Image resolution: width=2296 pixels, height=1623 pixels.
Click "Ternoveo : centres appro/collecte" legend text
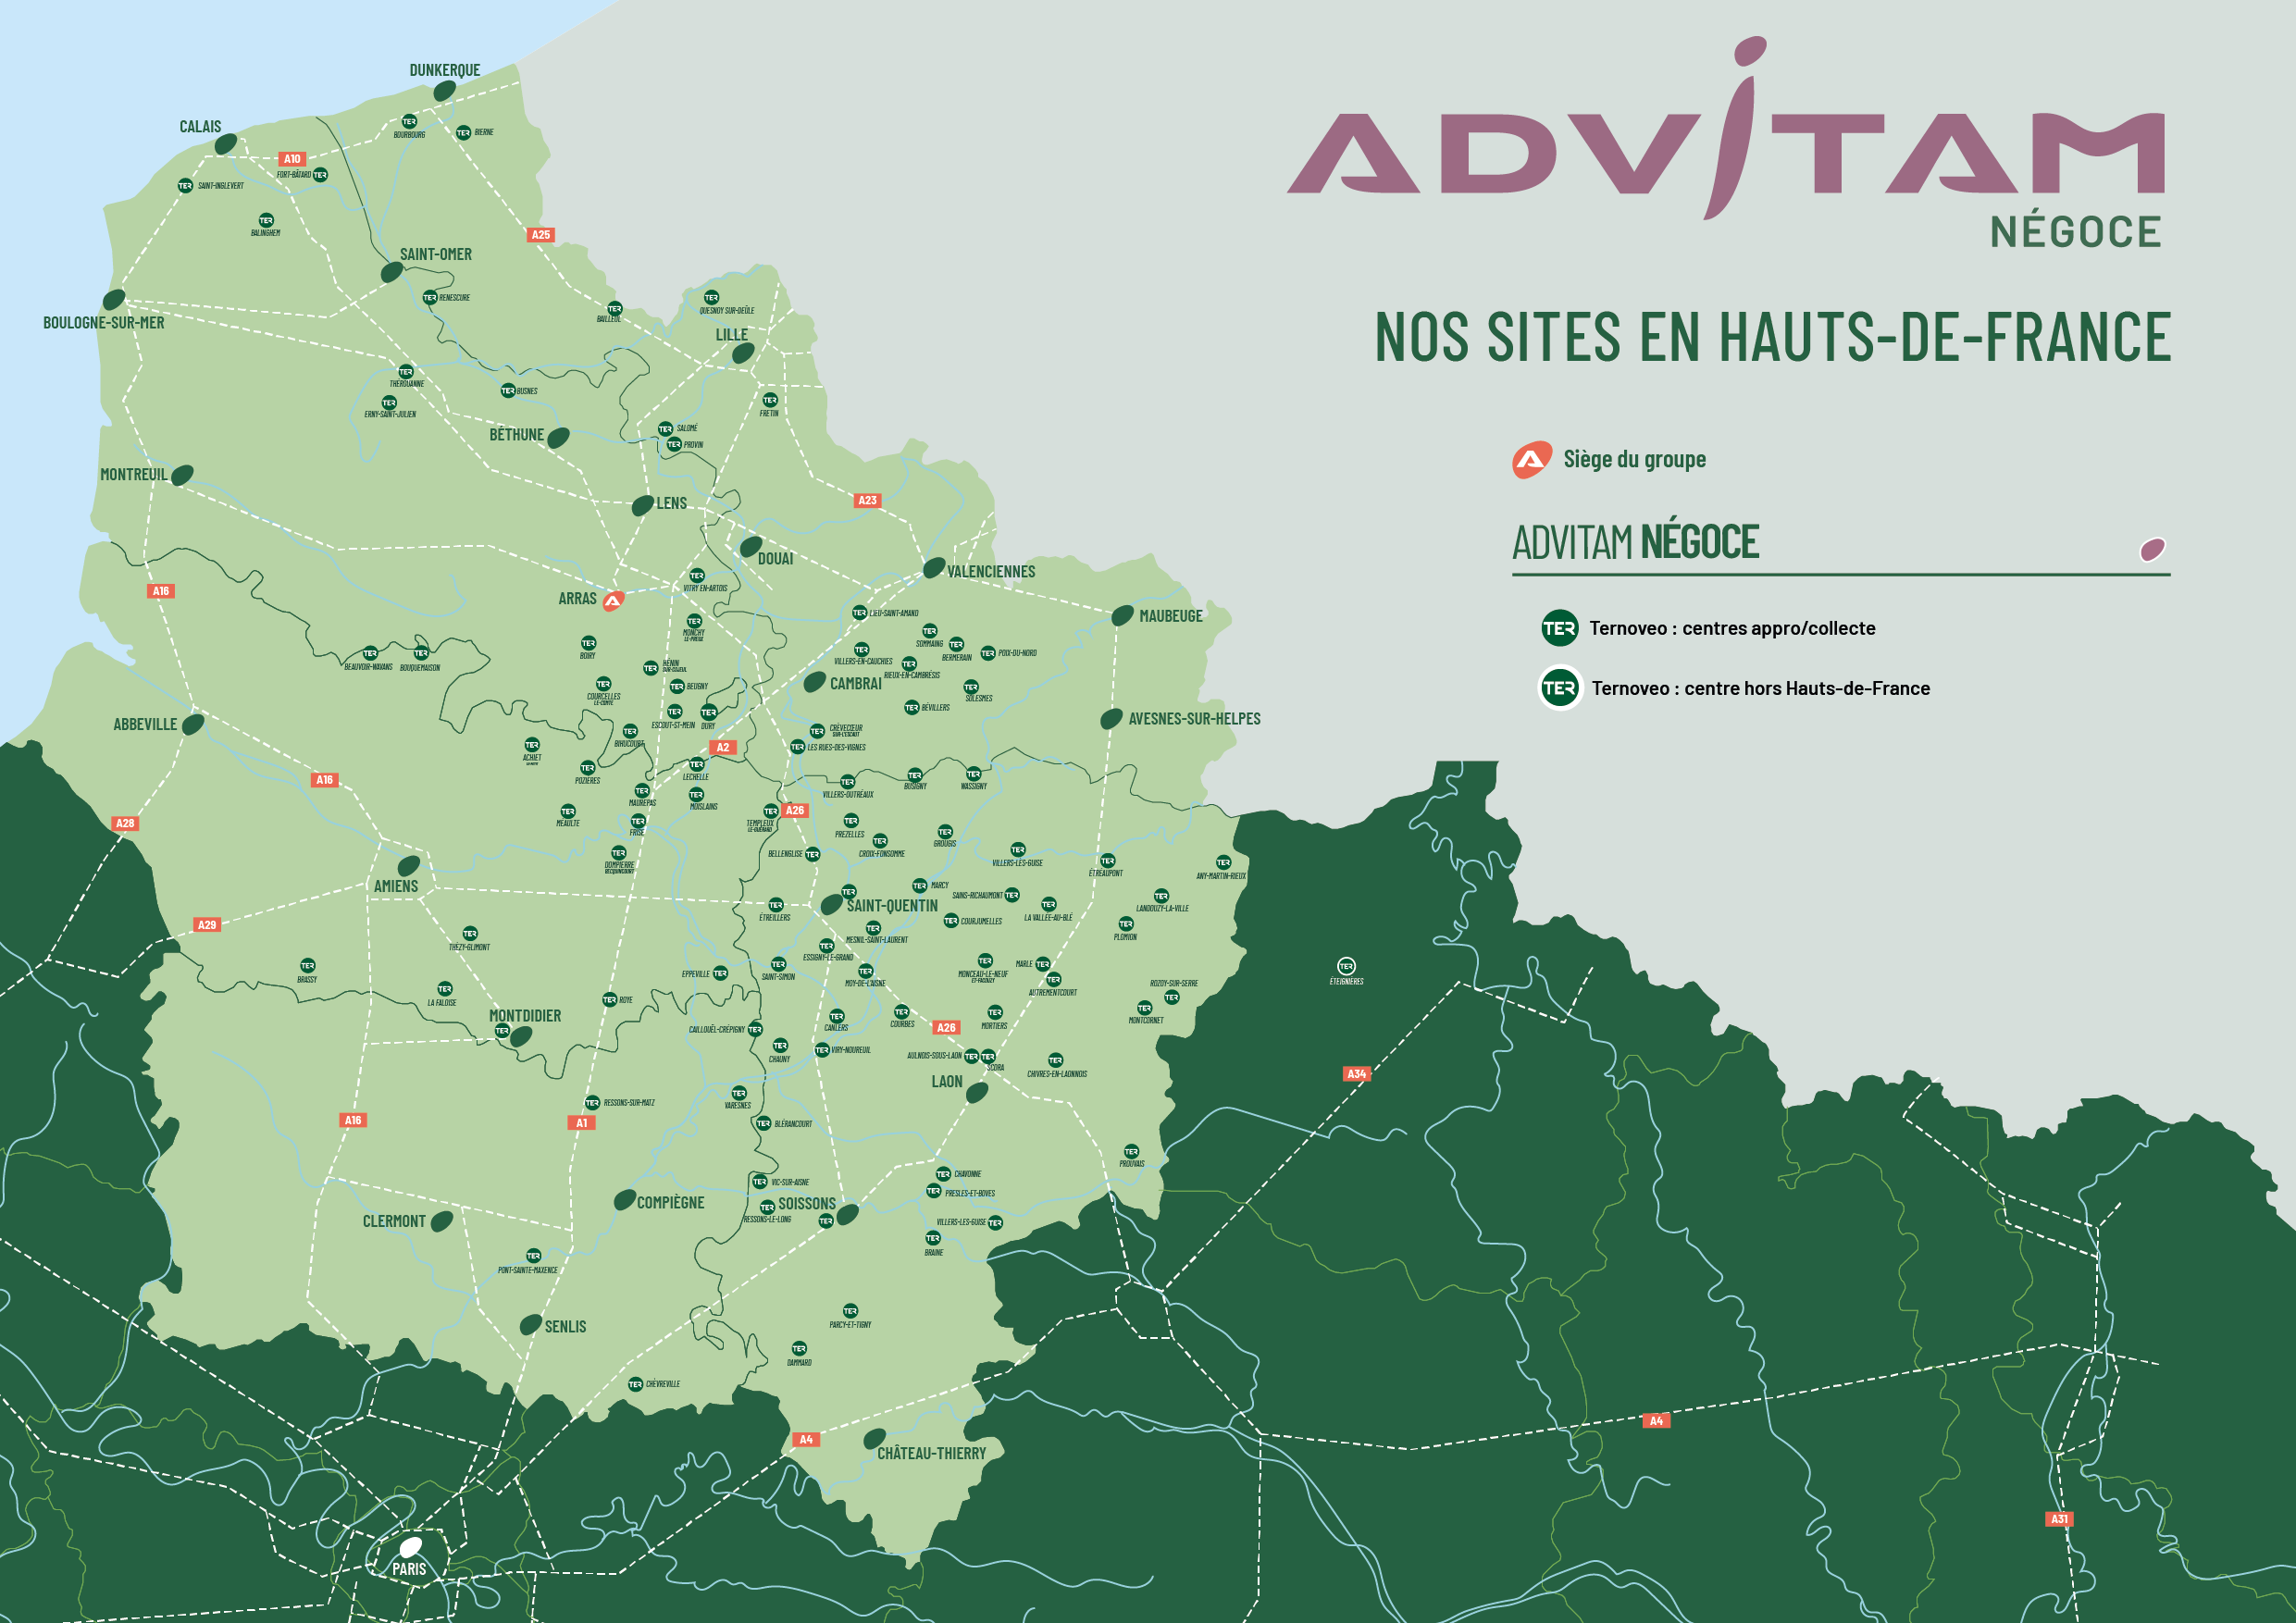1733,628
